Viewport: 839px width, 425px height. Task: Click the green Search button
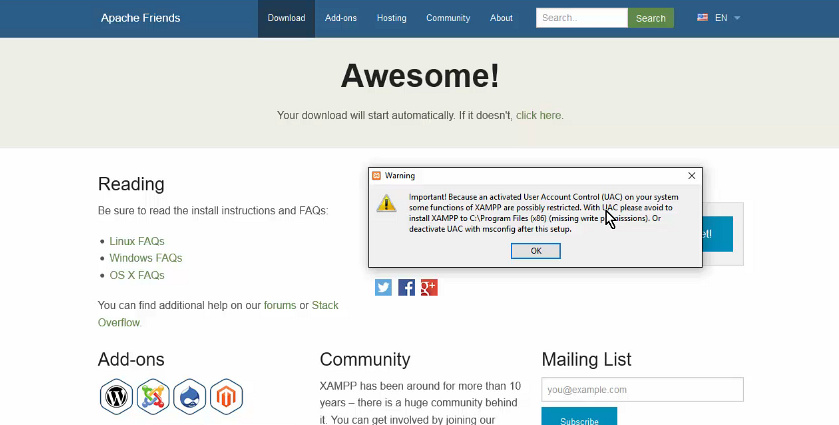point(651,18)
